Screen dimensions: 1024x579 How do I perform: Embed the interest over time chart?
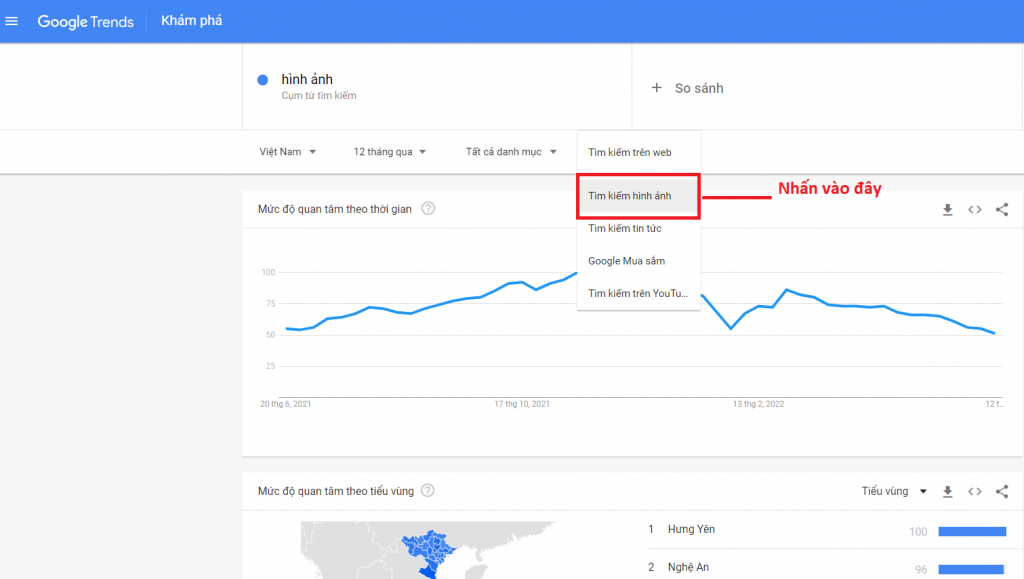tap(974, 209)
